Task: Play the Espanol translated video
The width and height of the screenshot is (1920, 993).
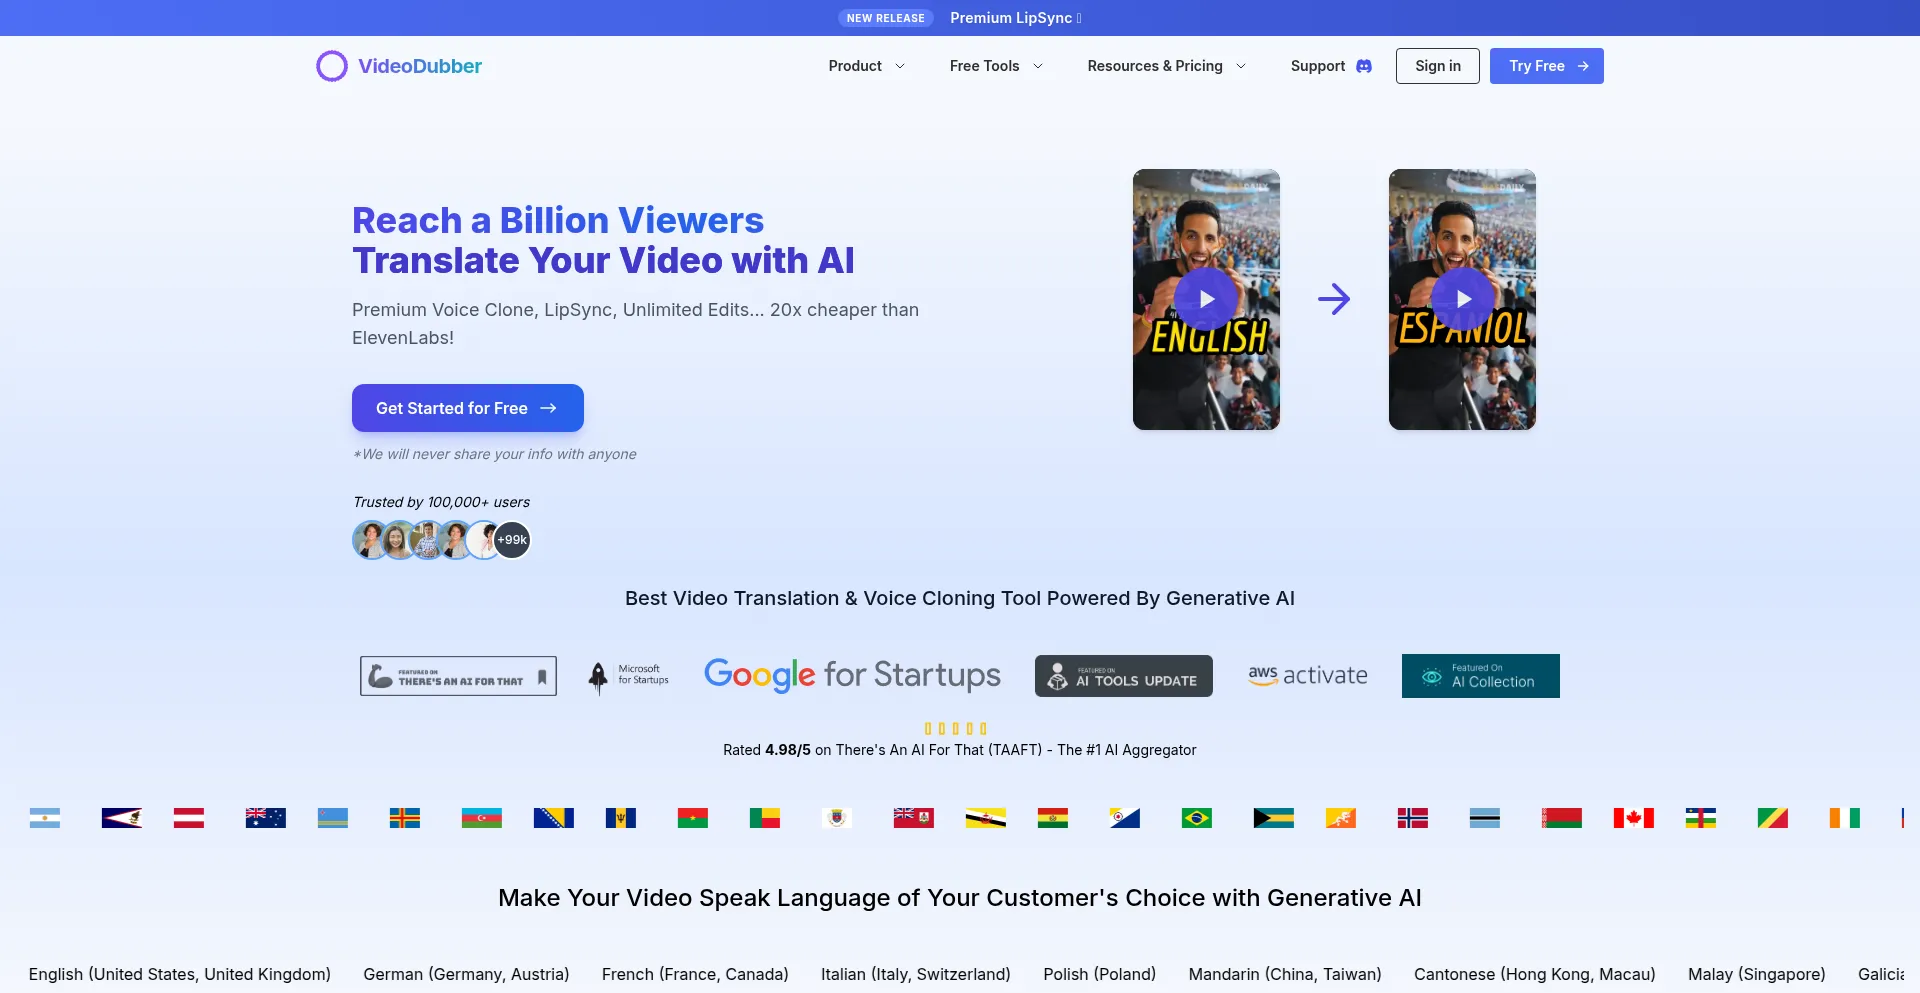Action: (1461, 298)
